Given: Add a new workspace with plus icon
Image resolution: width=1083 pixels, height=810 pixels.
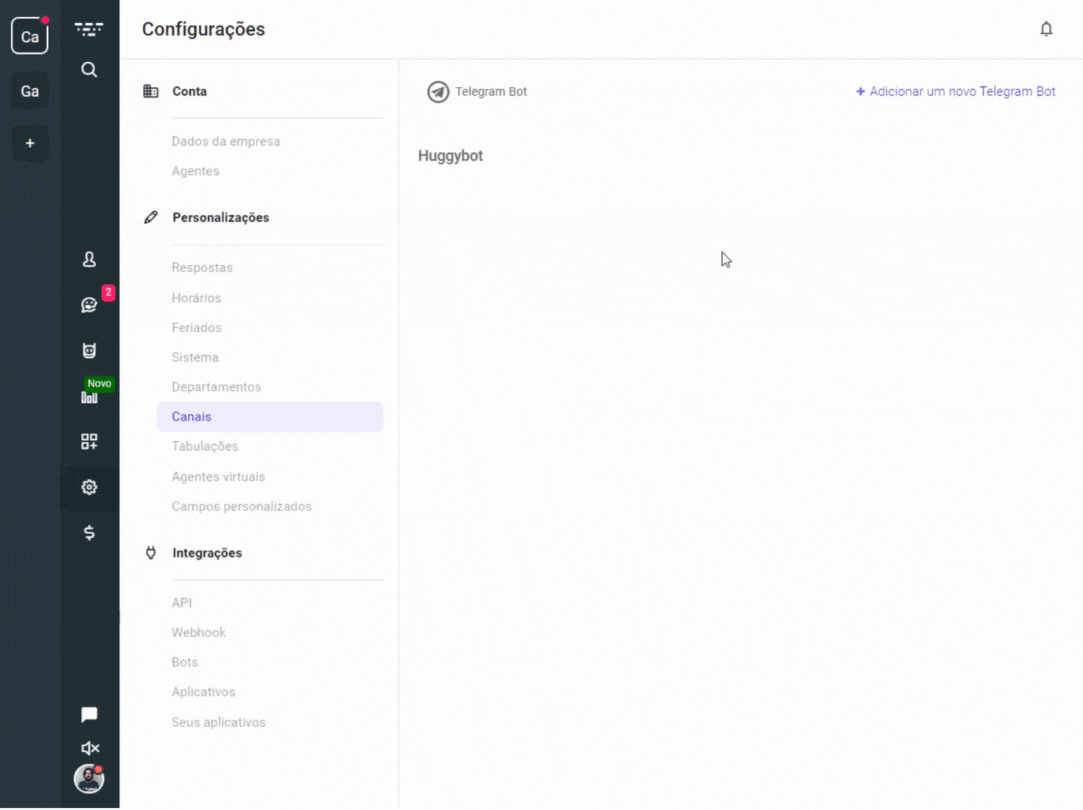Looking at the screenshot, I should click(30, 144).
